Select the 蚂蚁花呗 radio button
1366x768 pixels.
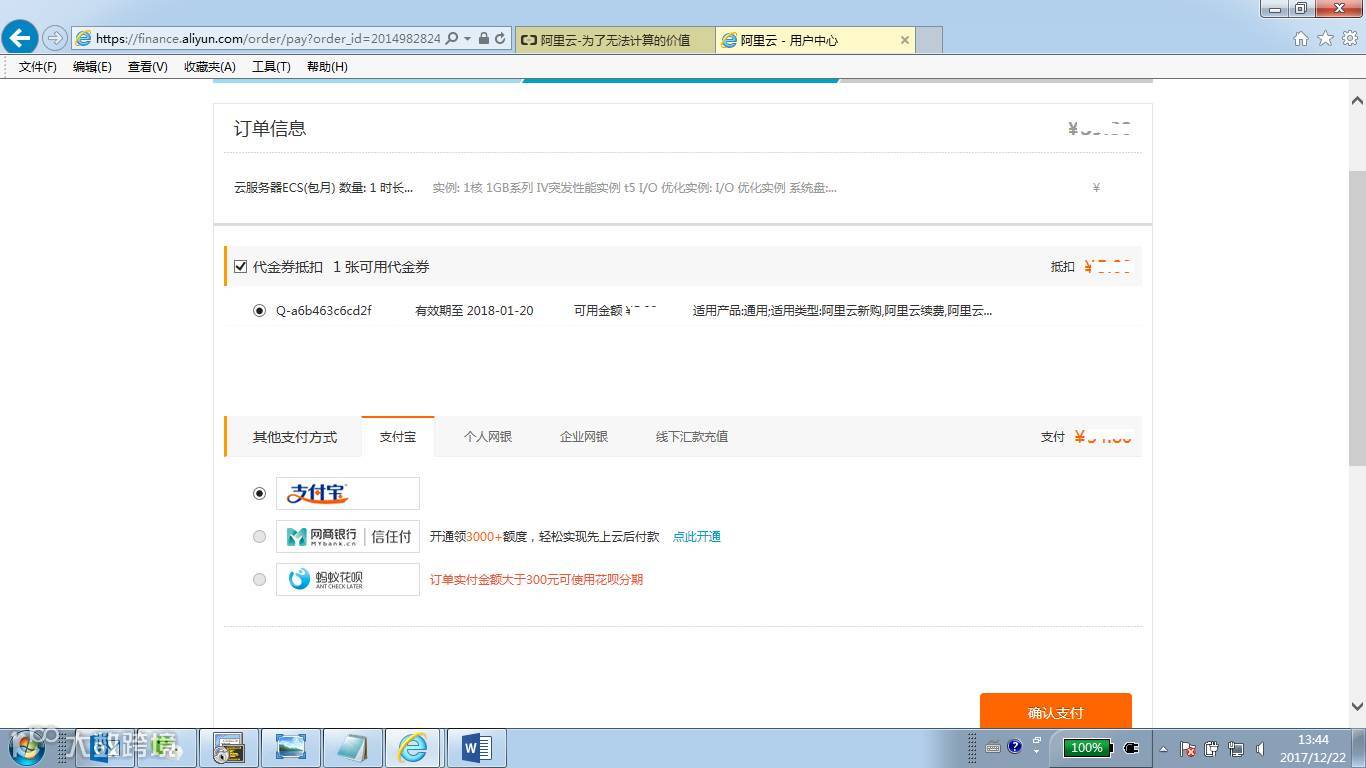click(260, 579)
